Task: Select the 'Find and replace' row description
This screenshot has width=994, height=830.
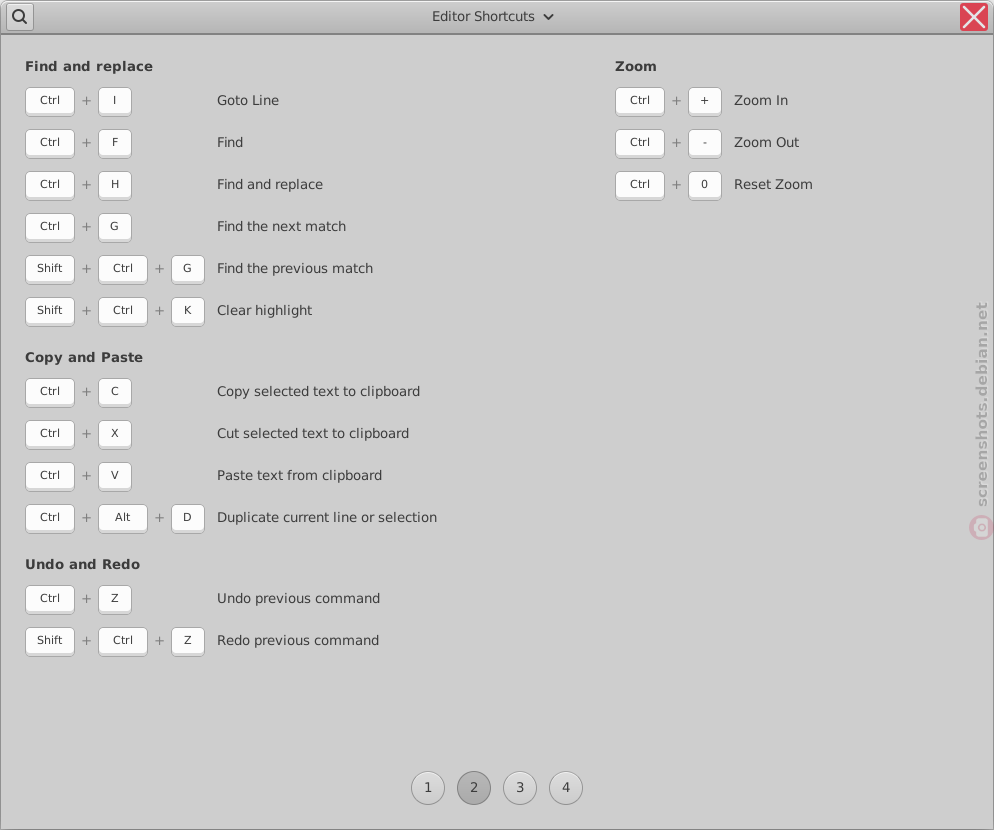Action: tap(270, 185)
